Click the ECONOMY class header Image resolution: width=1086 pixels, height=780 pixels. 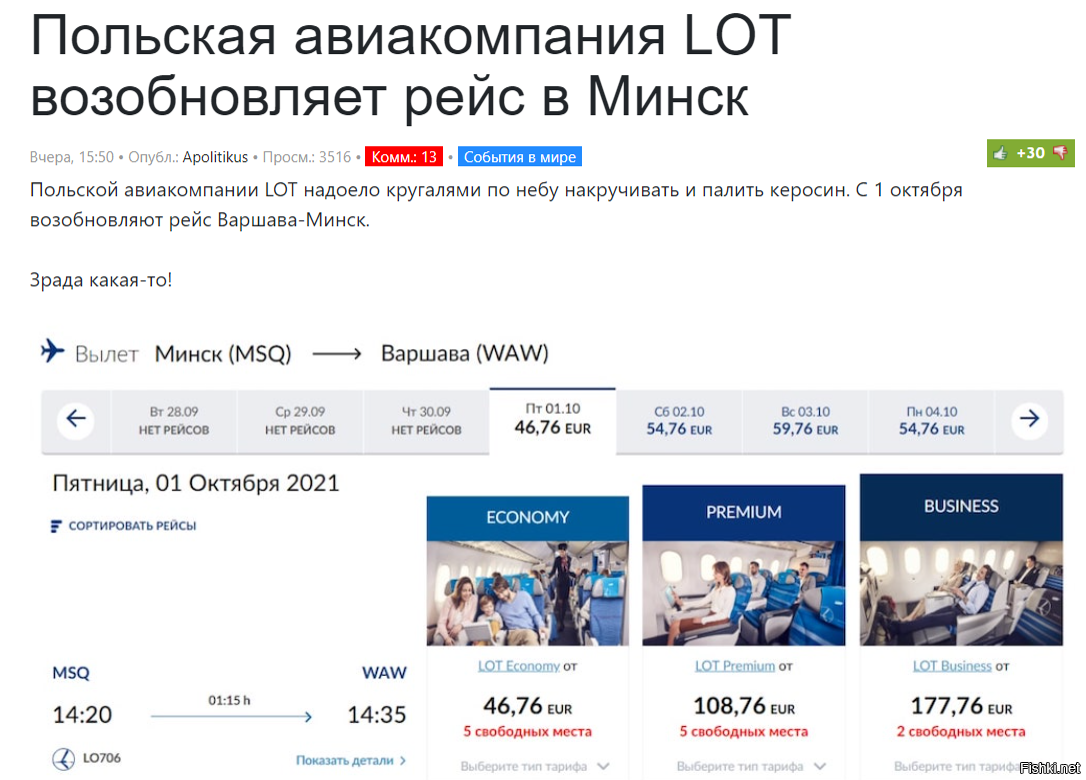(x=528, y=518)
